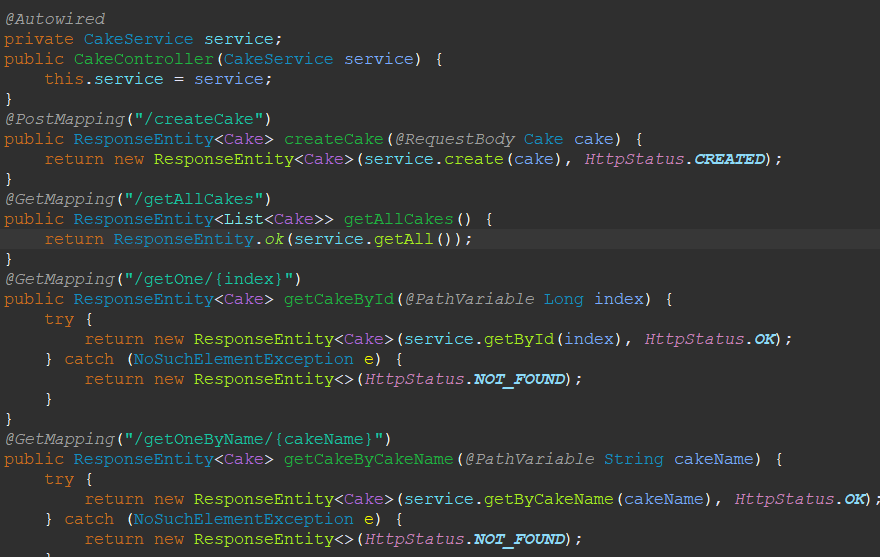
Task: Click the @GetMapping annotation above getAllCakes
Action: click(59, 199)
